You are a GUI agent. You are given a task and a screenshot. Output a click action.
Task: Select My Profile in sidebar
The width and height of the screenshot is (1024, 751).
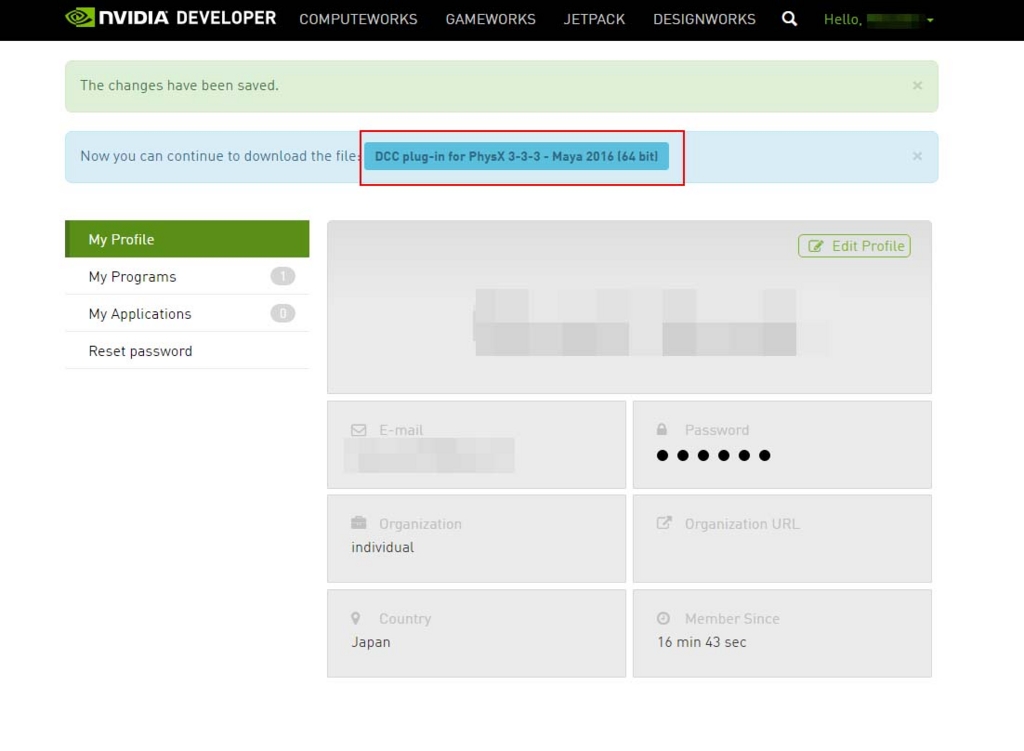tap(187, 239)
